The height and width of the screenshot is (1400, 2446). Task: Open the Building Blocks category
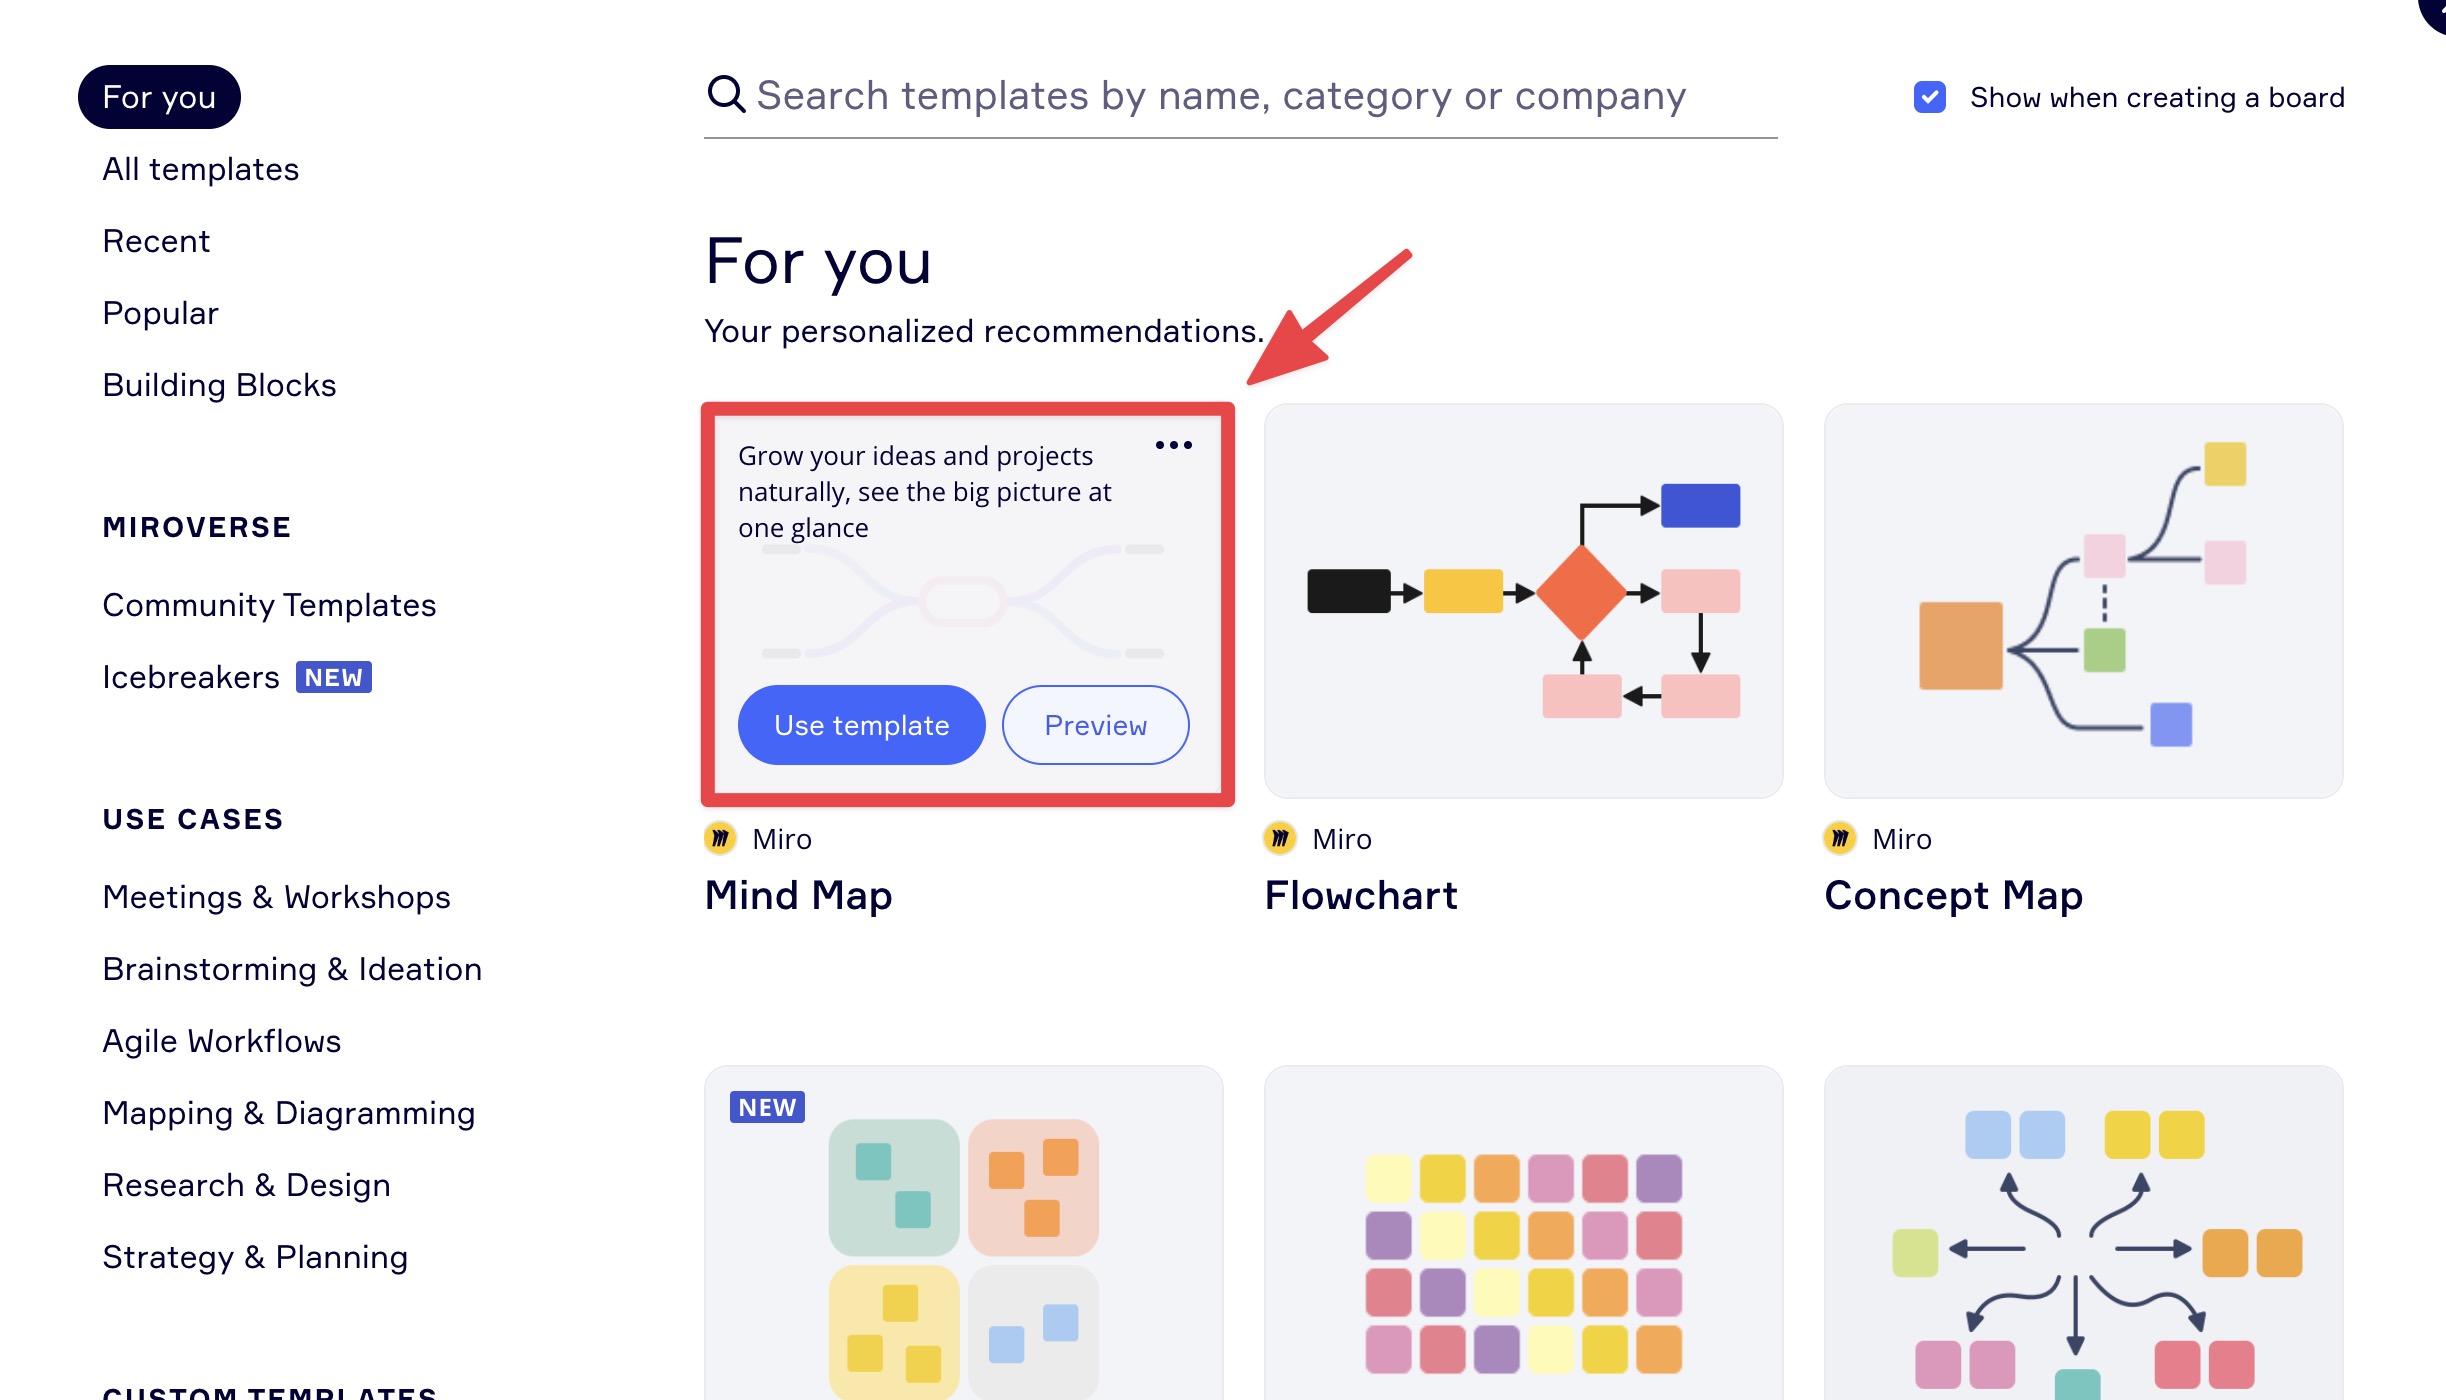coord(219,385)
